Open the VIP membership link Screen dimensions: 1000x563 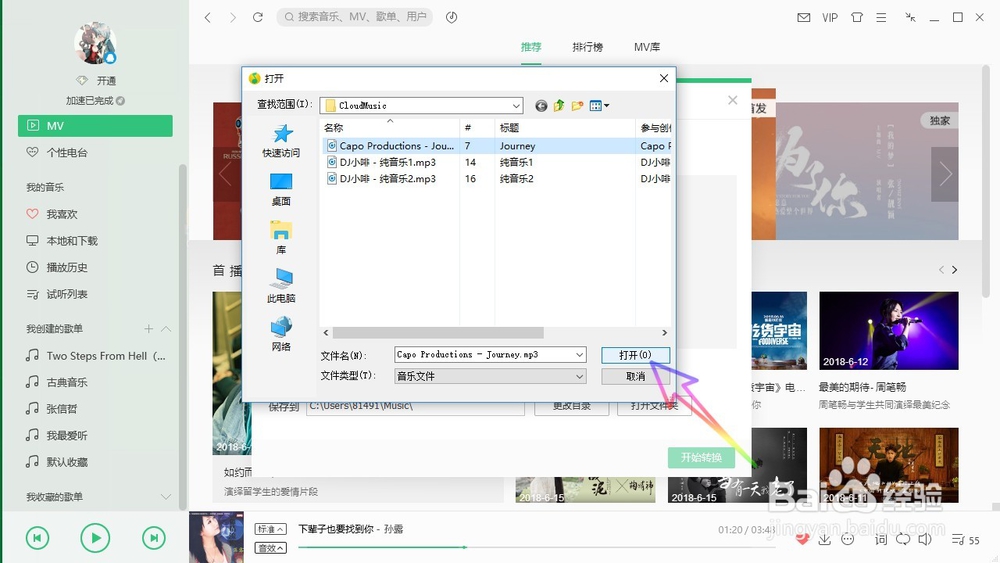(830, 18)
